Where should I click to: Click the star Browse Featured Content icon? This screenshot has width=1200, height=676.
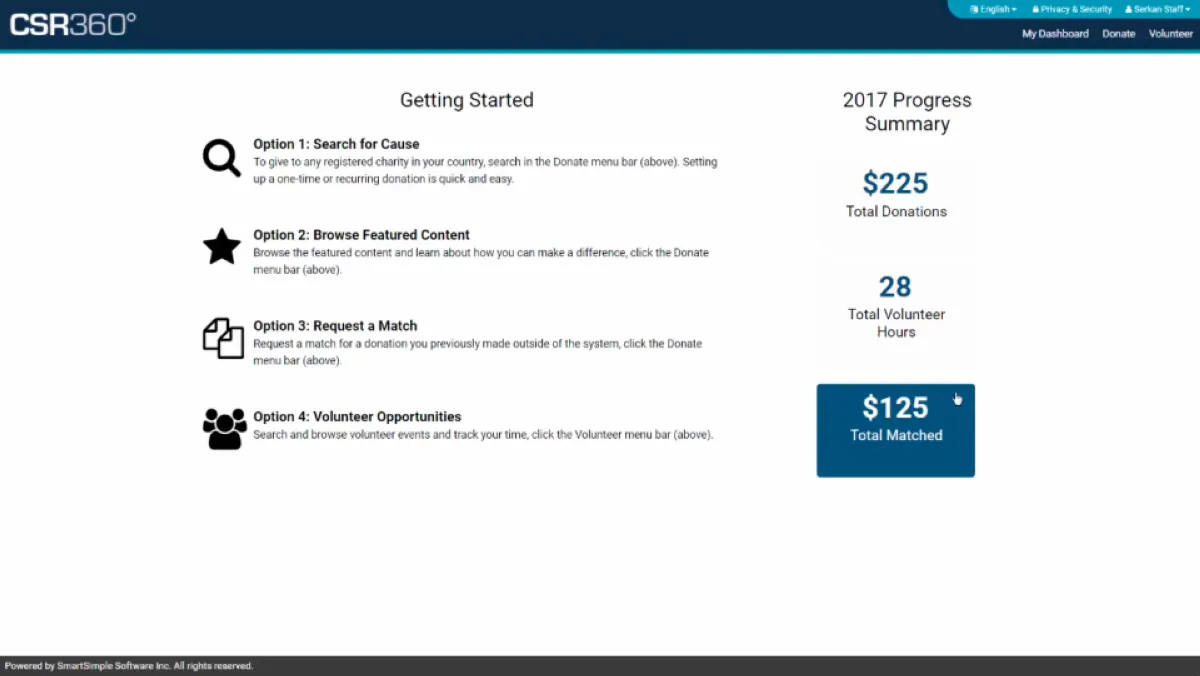coord(222,246)
